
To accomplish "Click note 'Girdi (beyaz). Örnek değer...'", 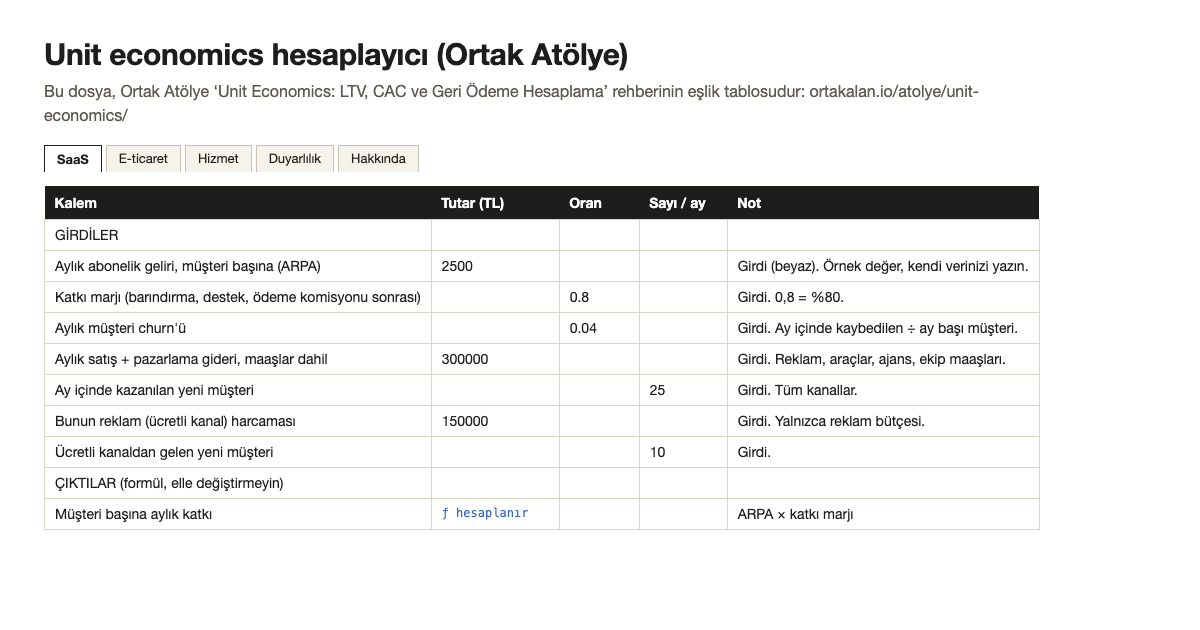I will 883,266.
